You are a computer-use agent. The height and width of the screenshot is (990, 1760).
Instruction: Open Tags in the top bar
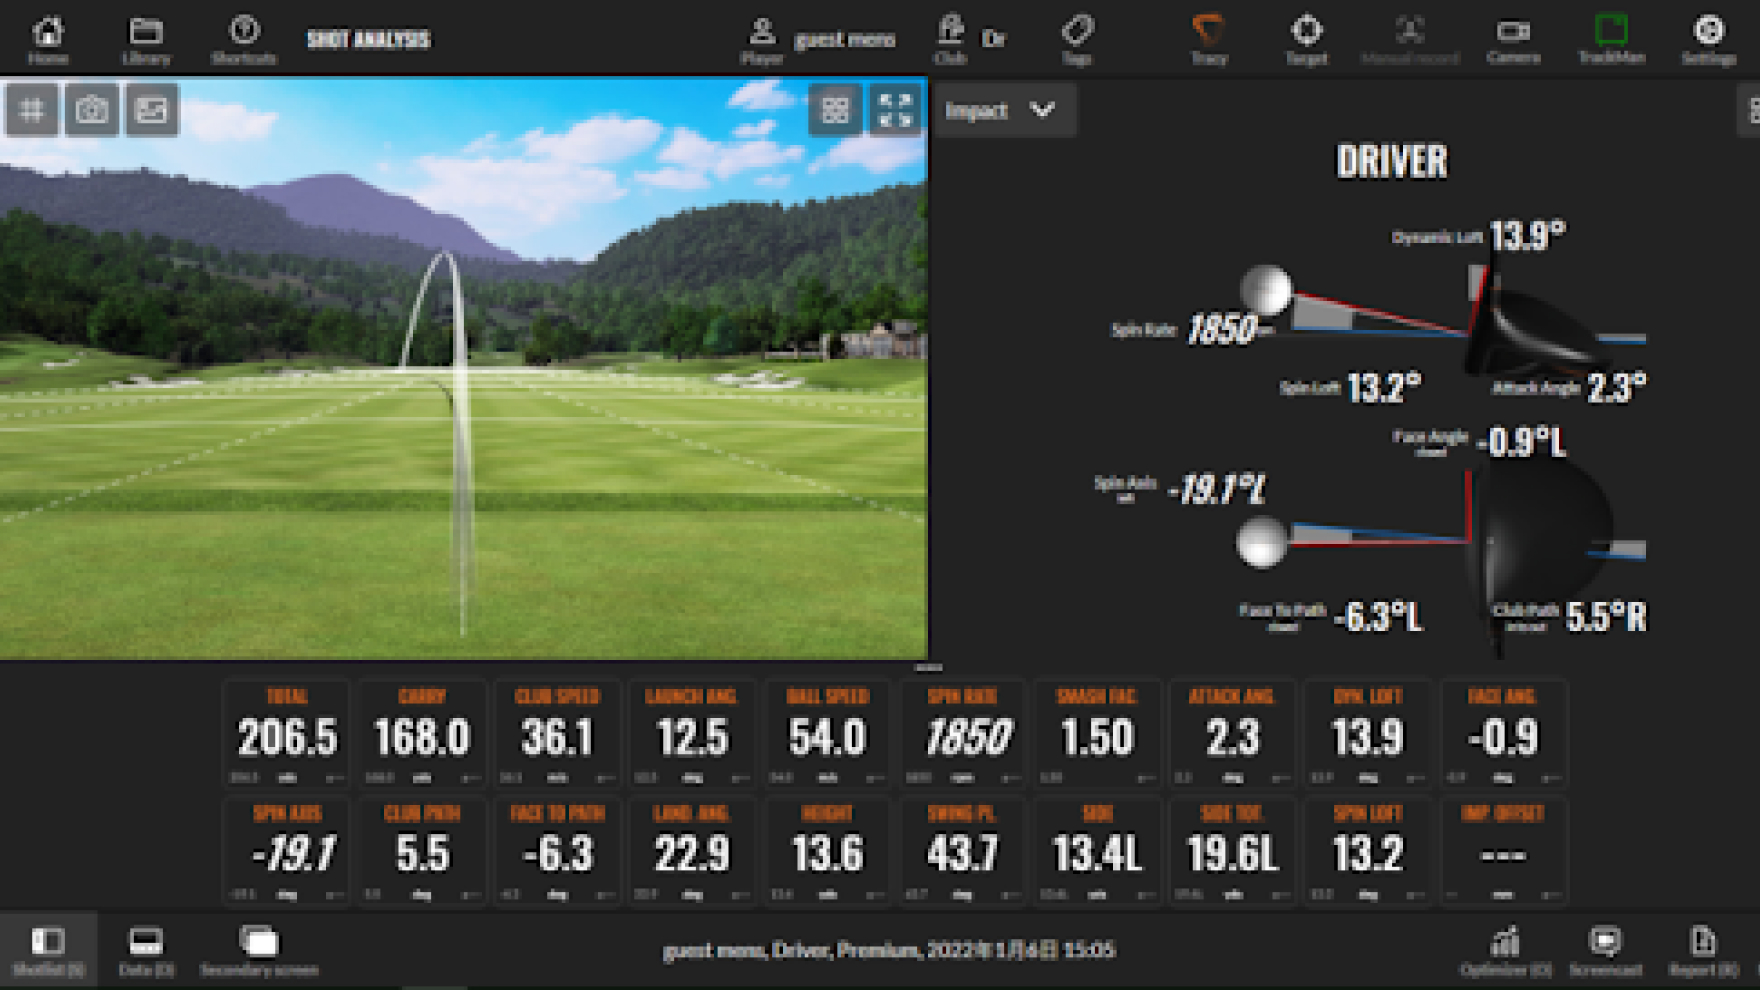[x=1076, y=39]
